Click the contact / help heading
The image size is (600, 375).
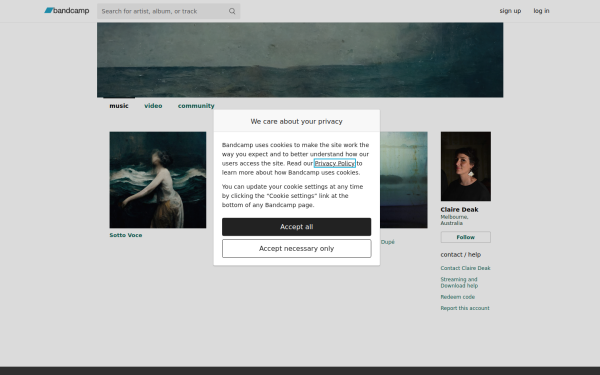[x=461, y=254]
